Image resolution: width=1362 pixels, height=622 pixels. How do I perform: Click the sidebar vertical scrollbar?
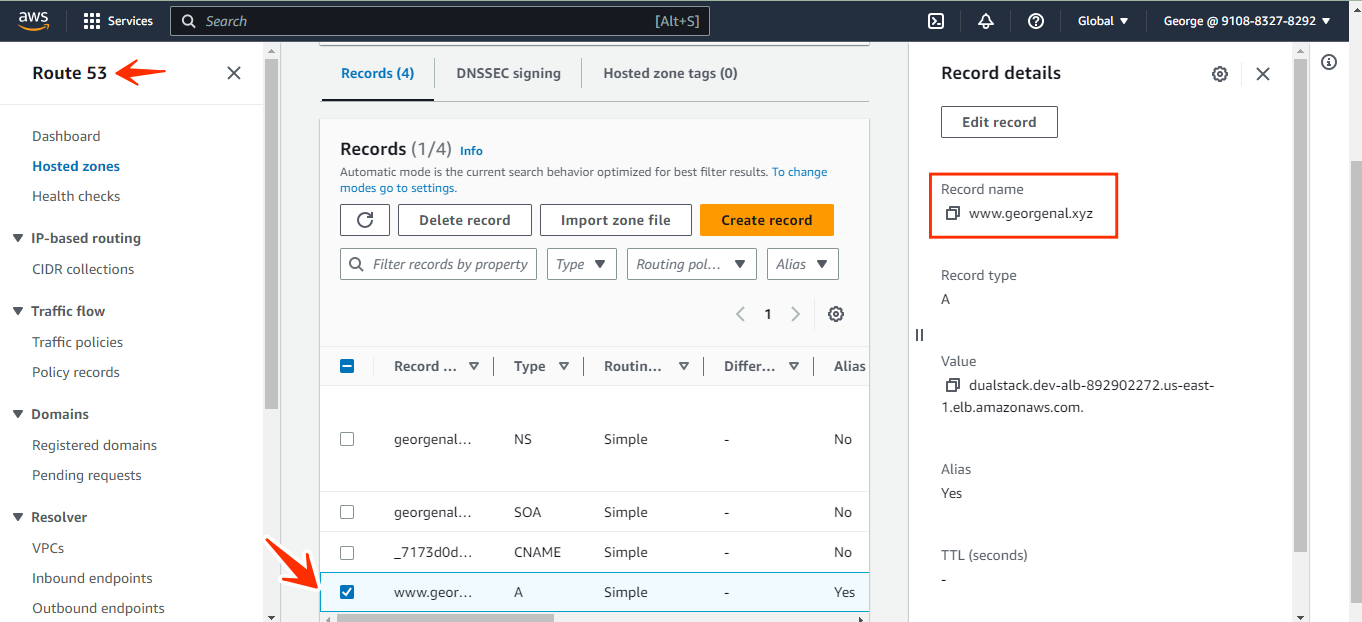pos(271,232)
